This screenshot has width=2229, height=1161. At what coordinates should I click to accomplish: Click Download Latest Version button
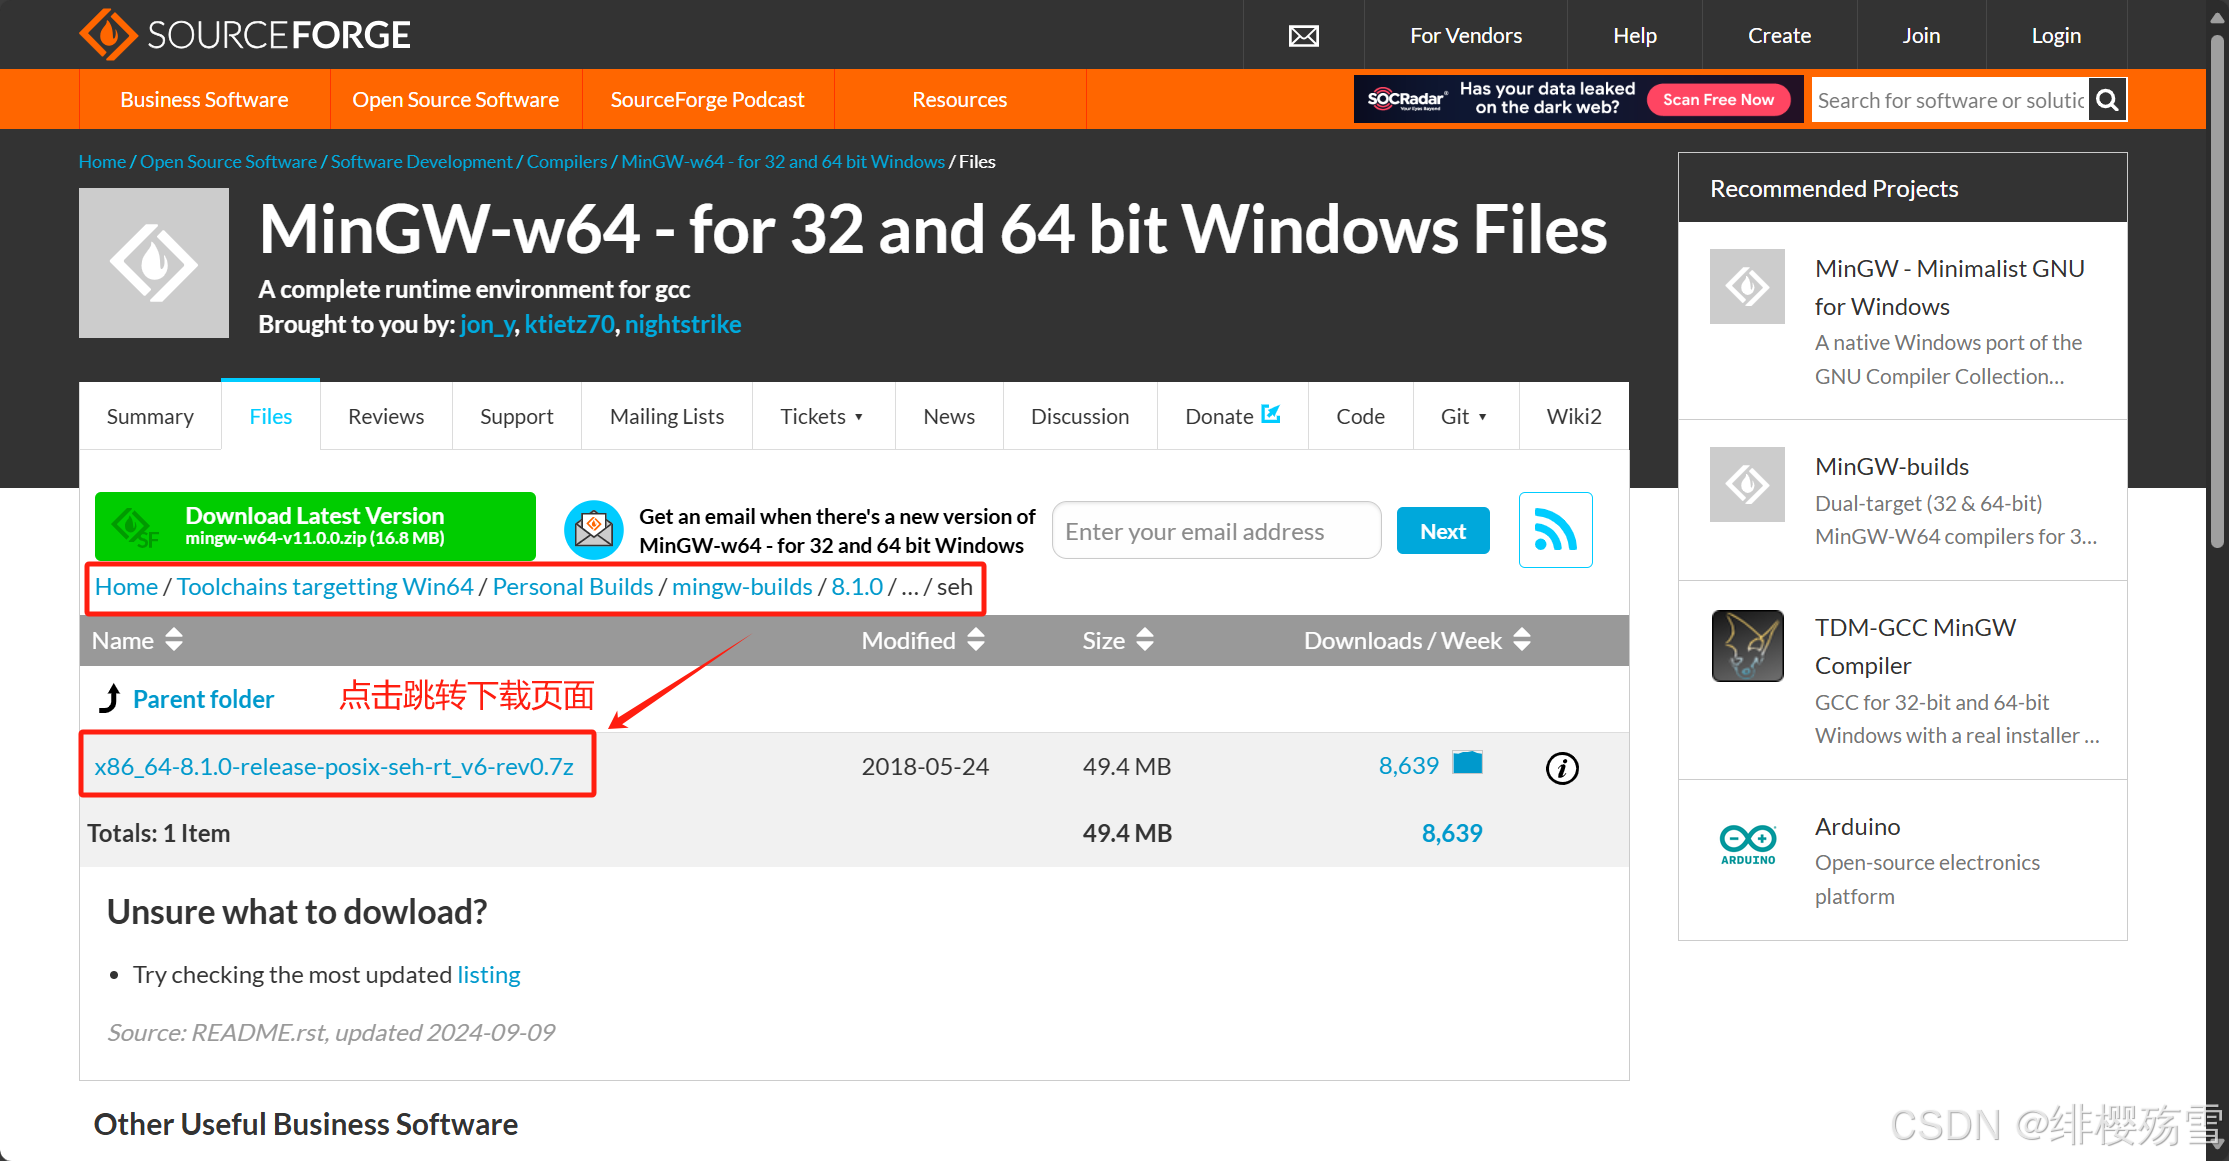[x=315, y=526]
